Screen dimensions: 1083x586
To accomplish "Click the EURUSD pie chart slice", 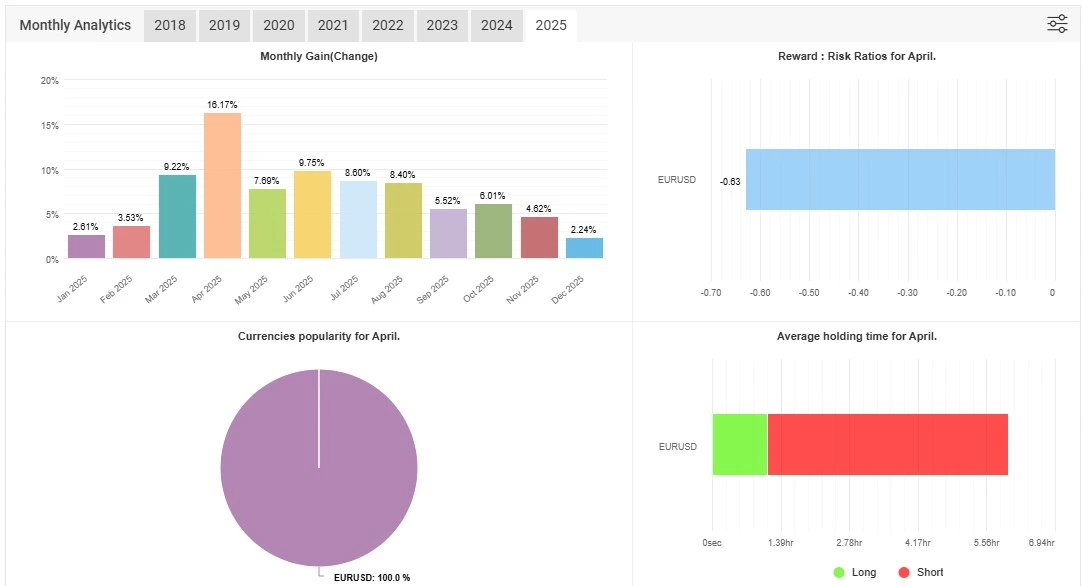I will pyautogui.click(x=319, y=467).
